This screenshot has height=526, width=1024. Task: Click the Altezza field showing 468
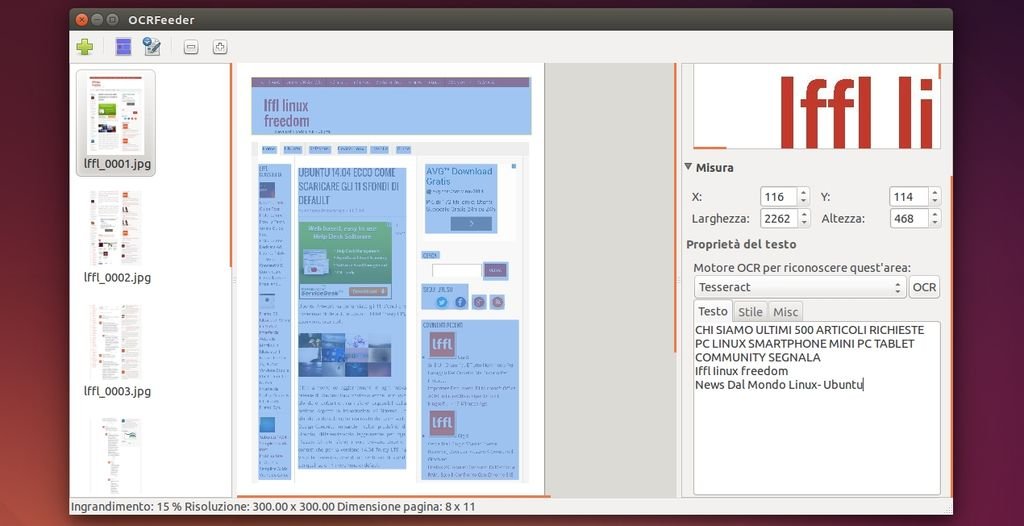point(908,218)
